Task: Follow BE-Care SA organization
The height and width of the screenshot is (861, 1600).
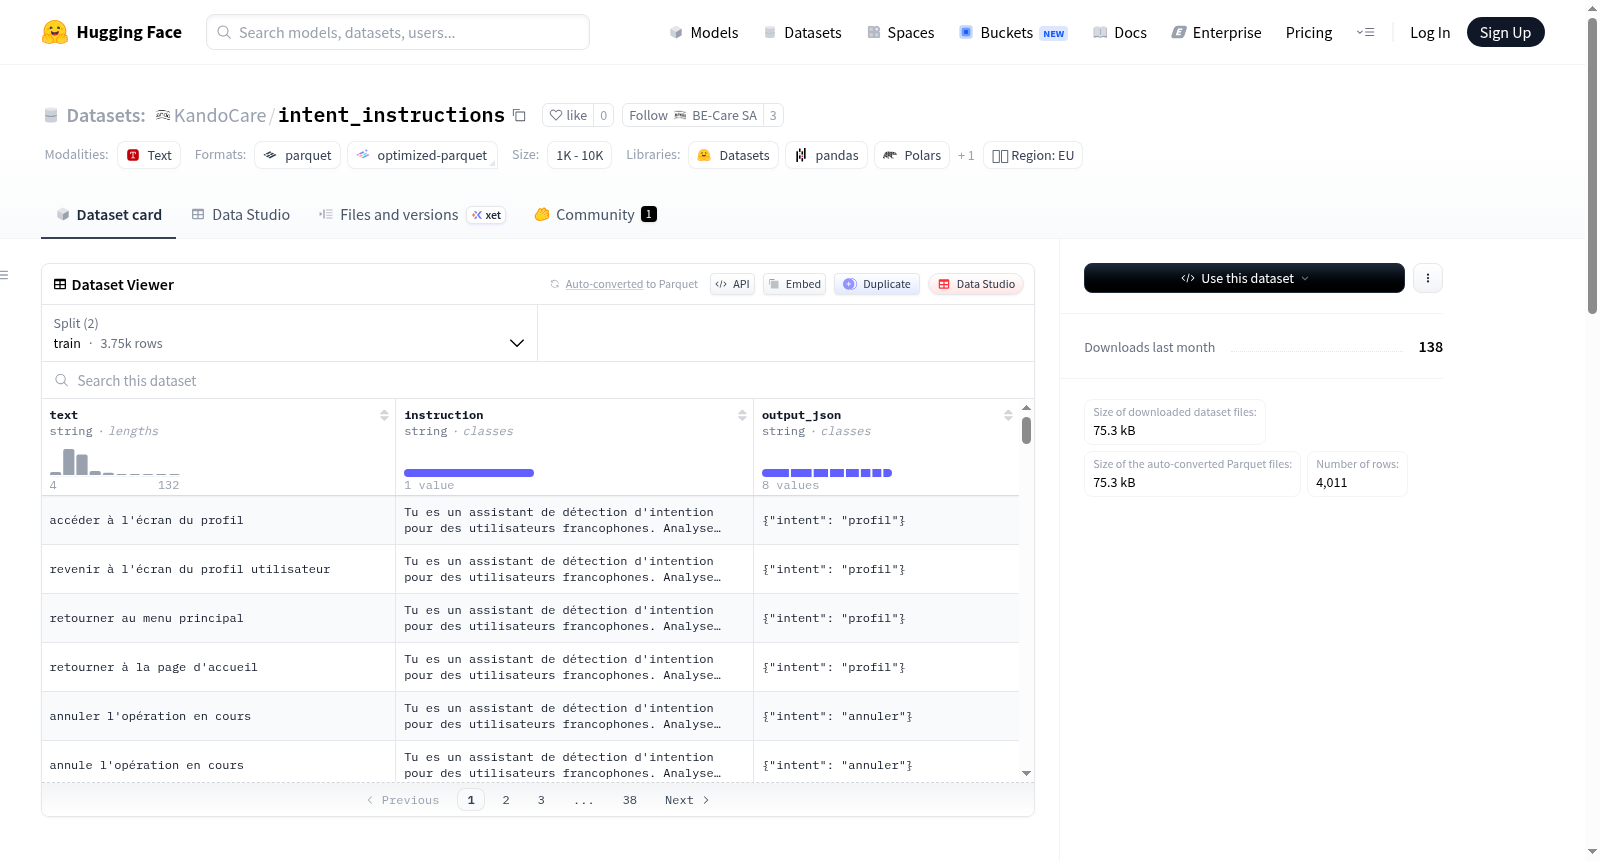Action: pos(692,115)
